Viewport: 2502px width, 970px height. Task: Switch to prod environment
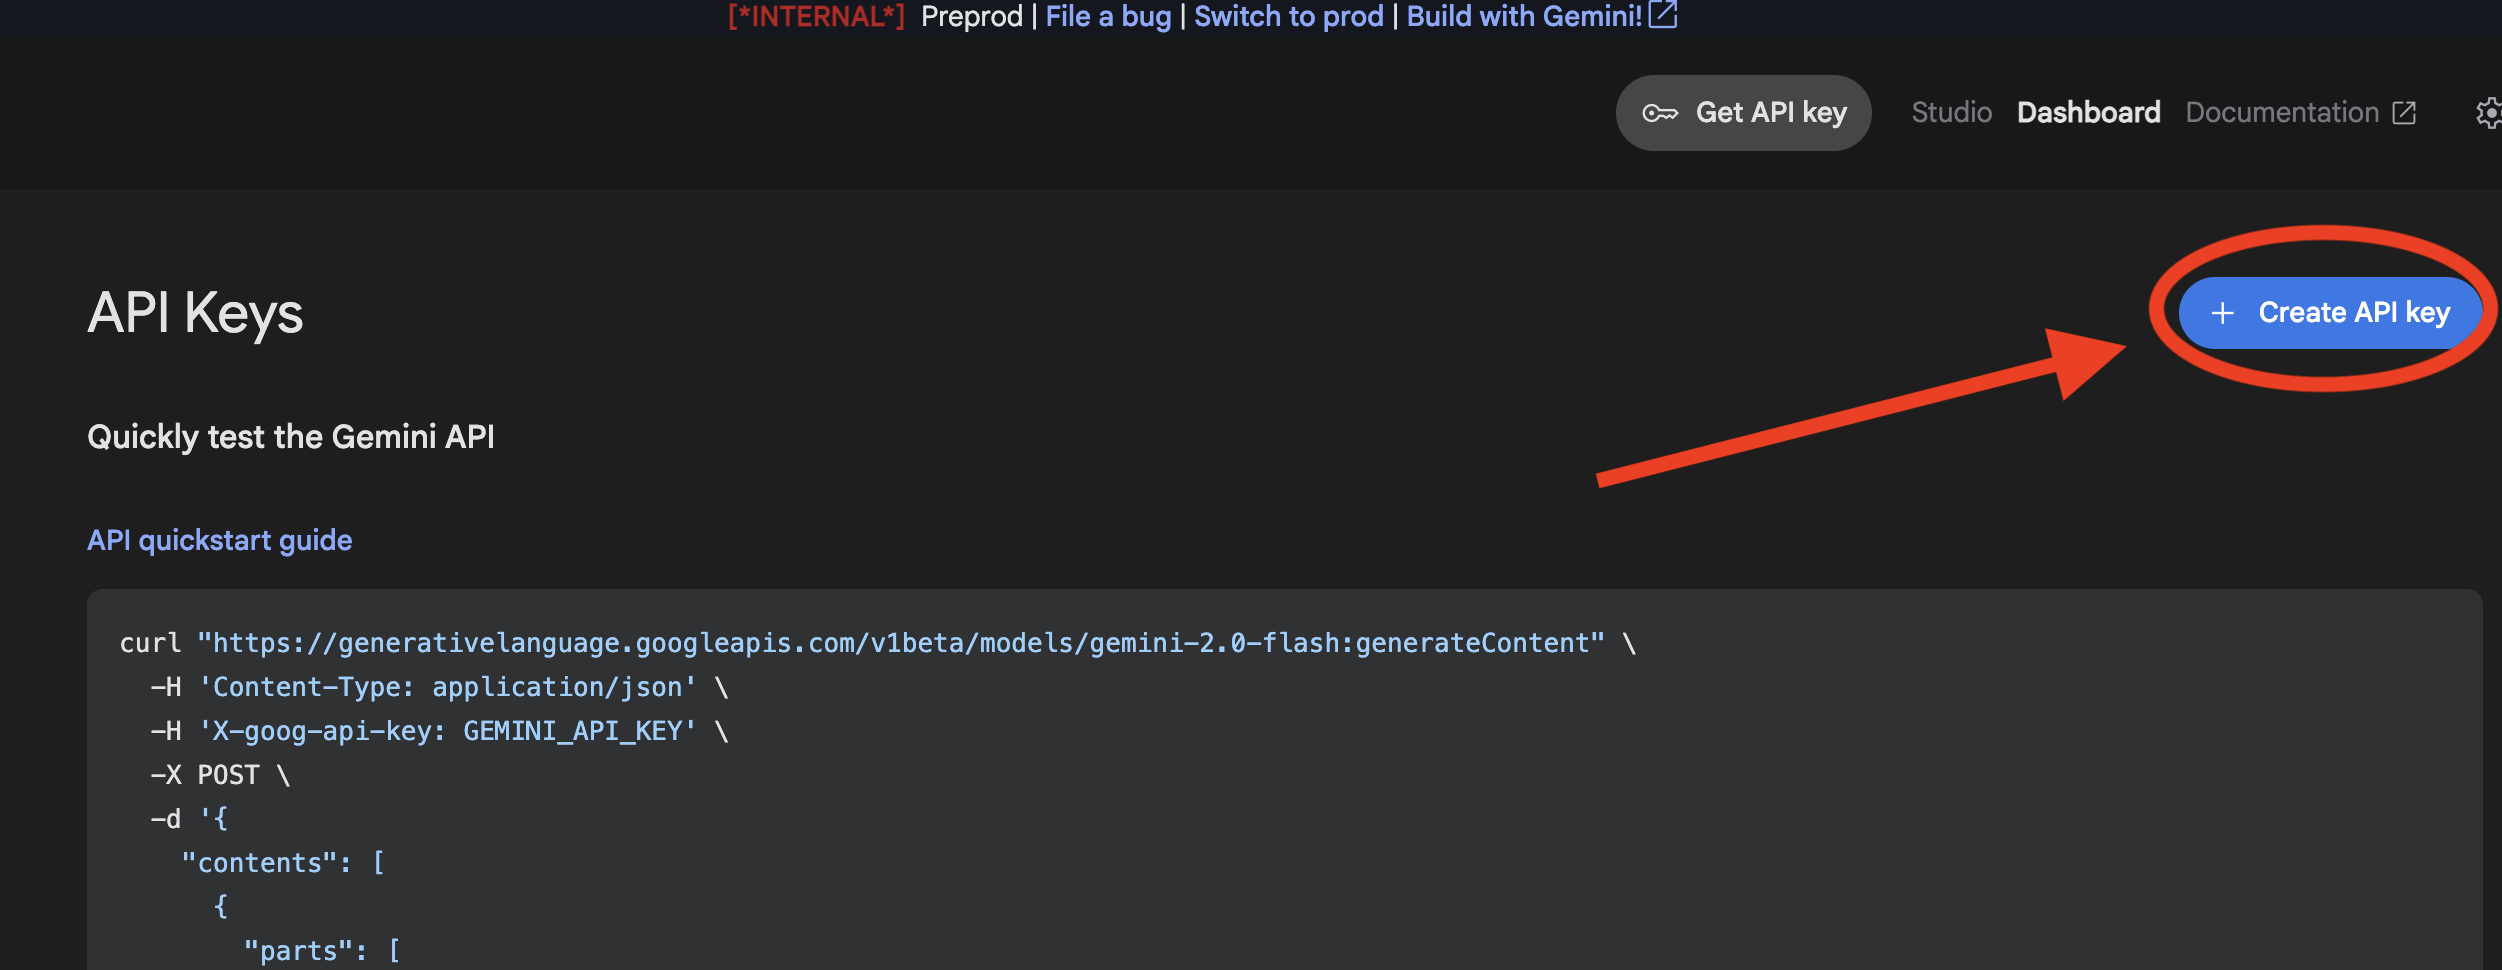1290,16
